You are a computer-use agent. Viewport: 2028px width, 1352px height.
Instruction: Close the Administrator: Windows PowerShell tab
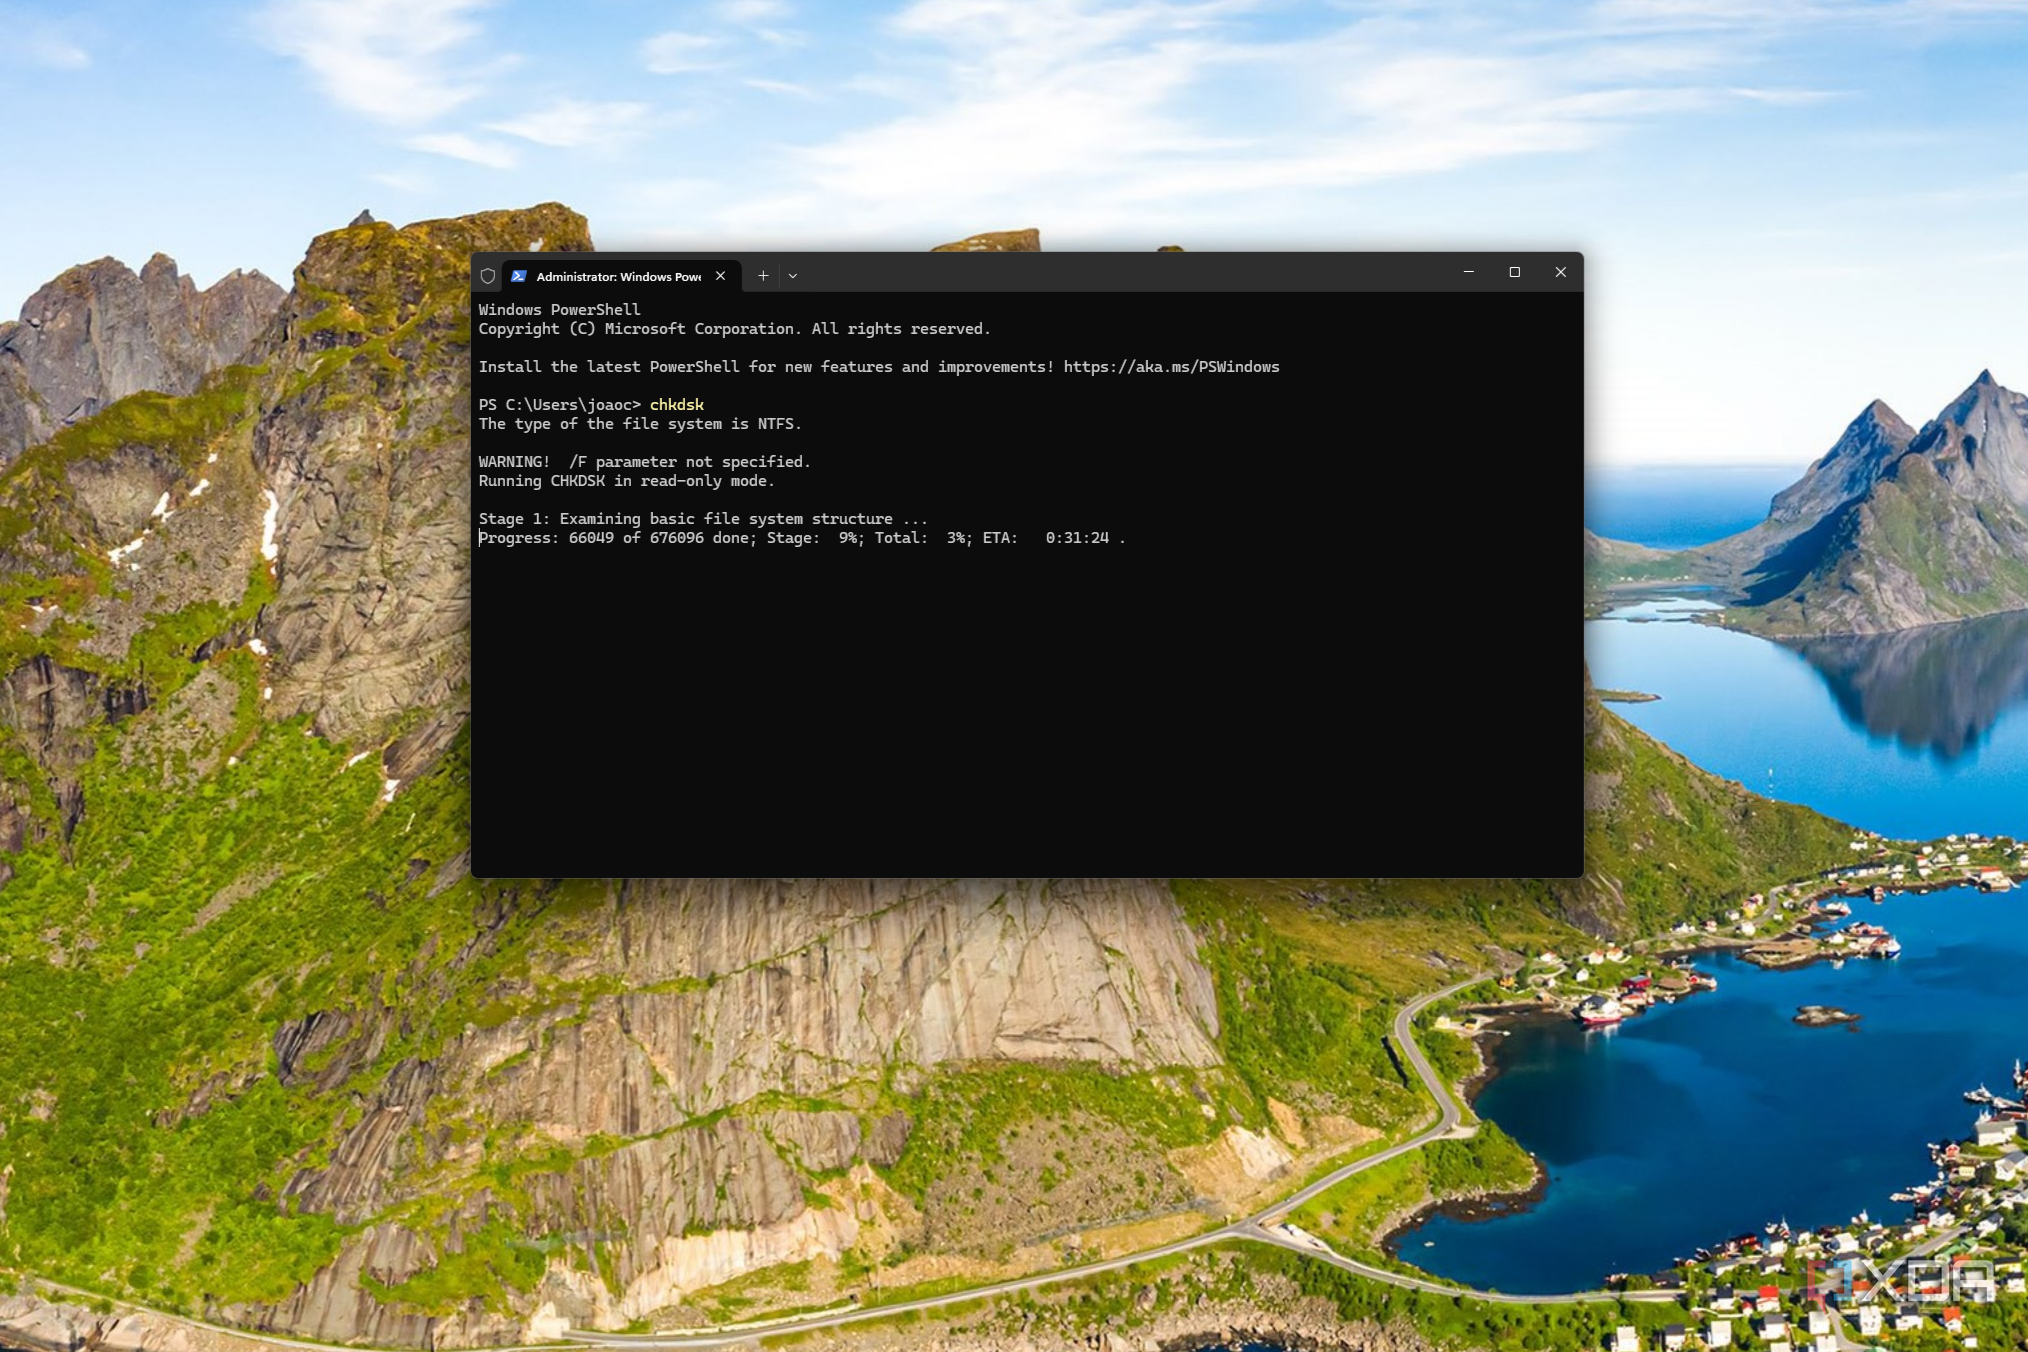click(x=720, y=276)
